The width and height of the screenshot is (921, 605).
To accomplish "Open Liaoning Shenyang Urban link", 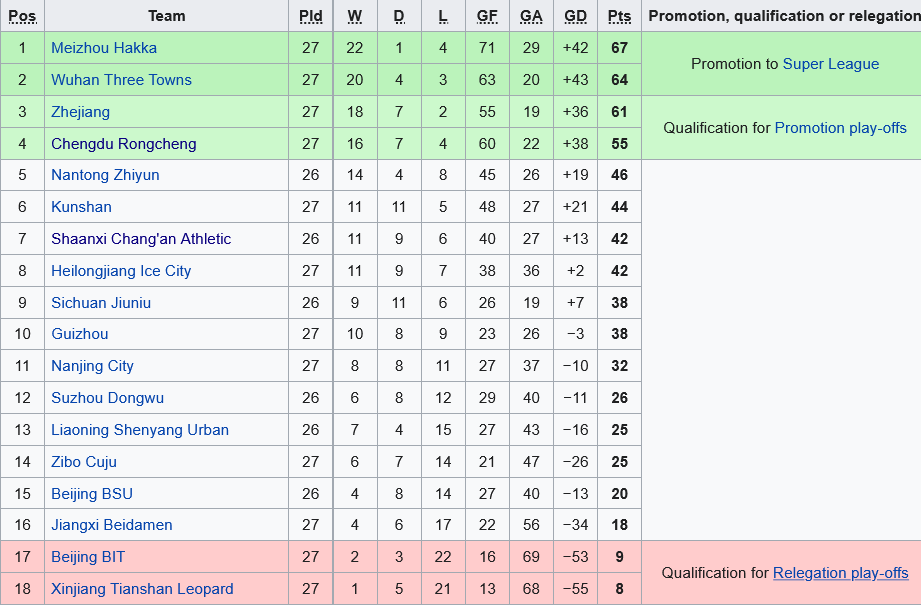I will point(140,430).
